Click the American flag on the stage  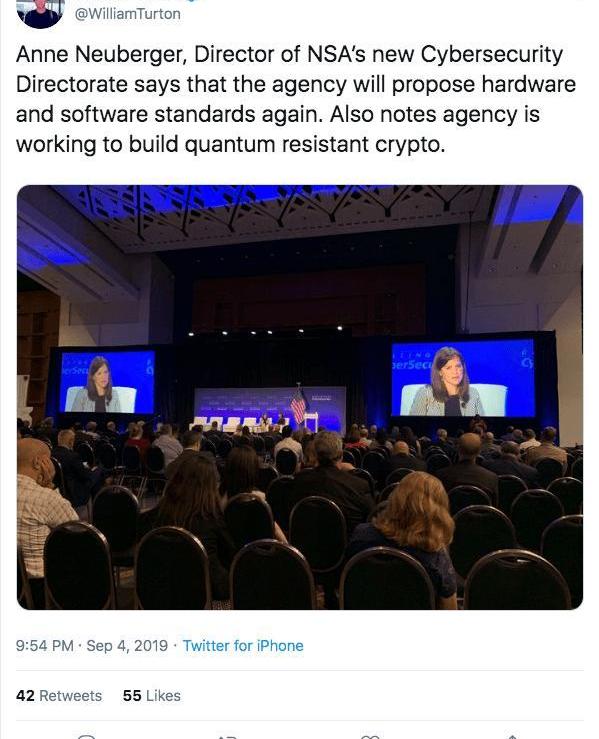(x=298, y=405)
